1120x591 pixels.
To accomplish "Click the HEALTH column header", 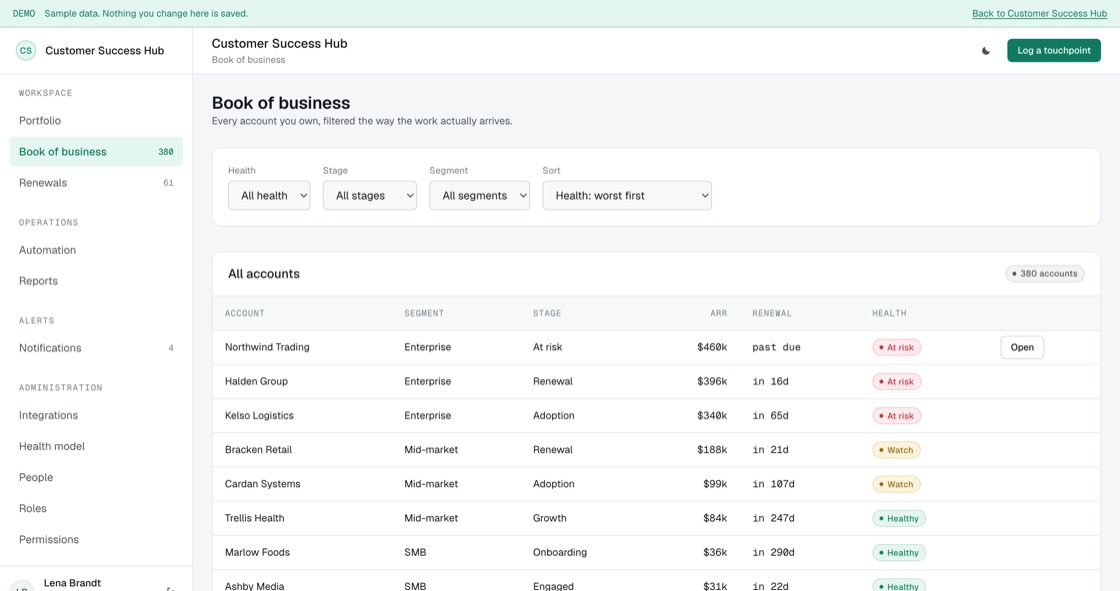I will coord(889,314).
